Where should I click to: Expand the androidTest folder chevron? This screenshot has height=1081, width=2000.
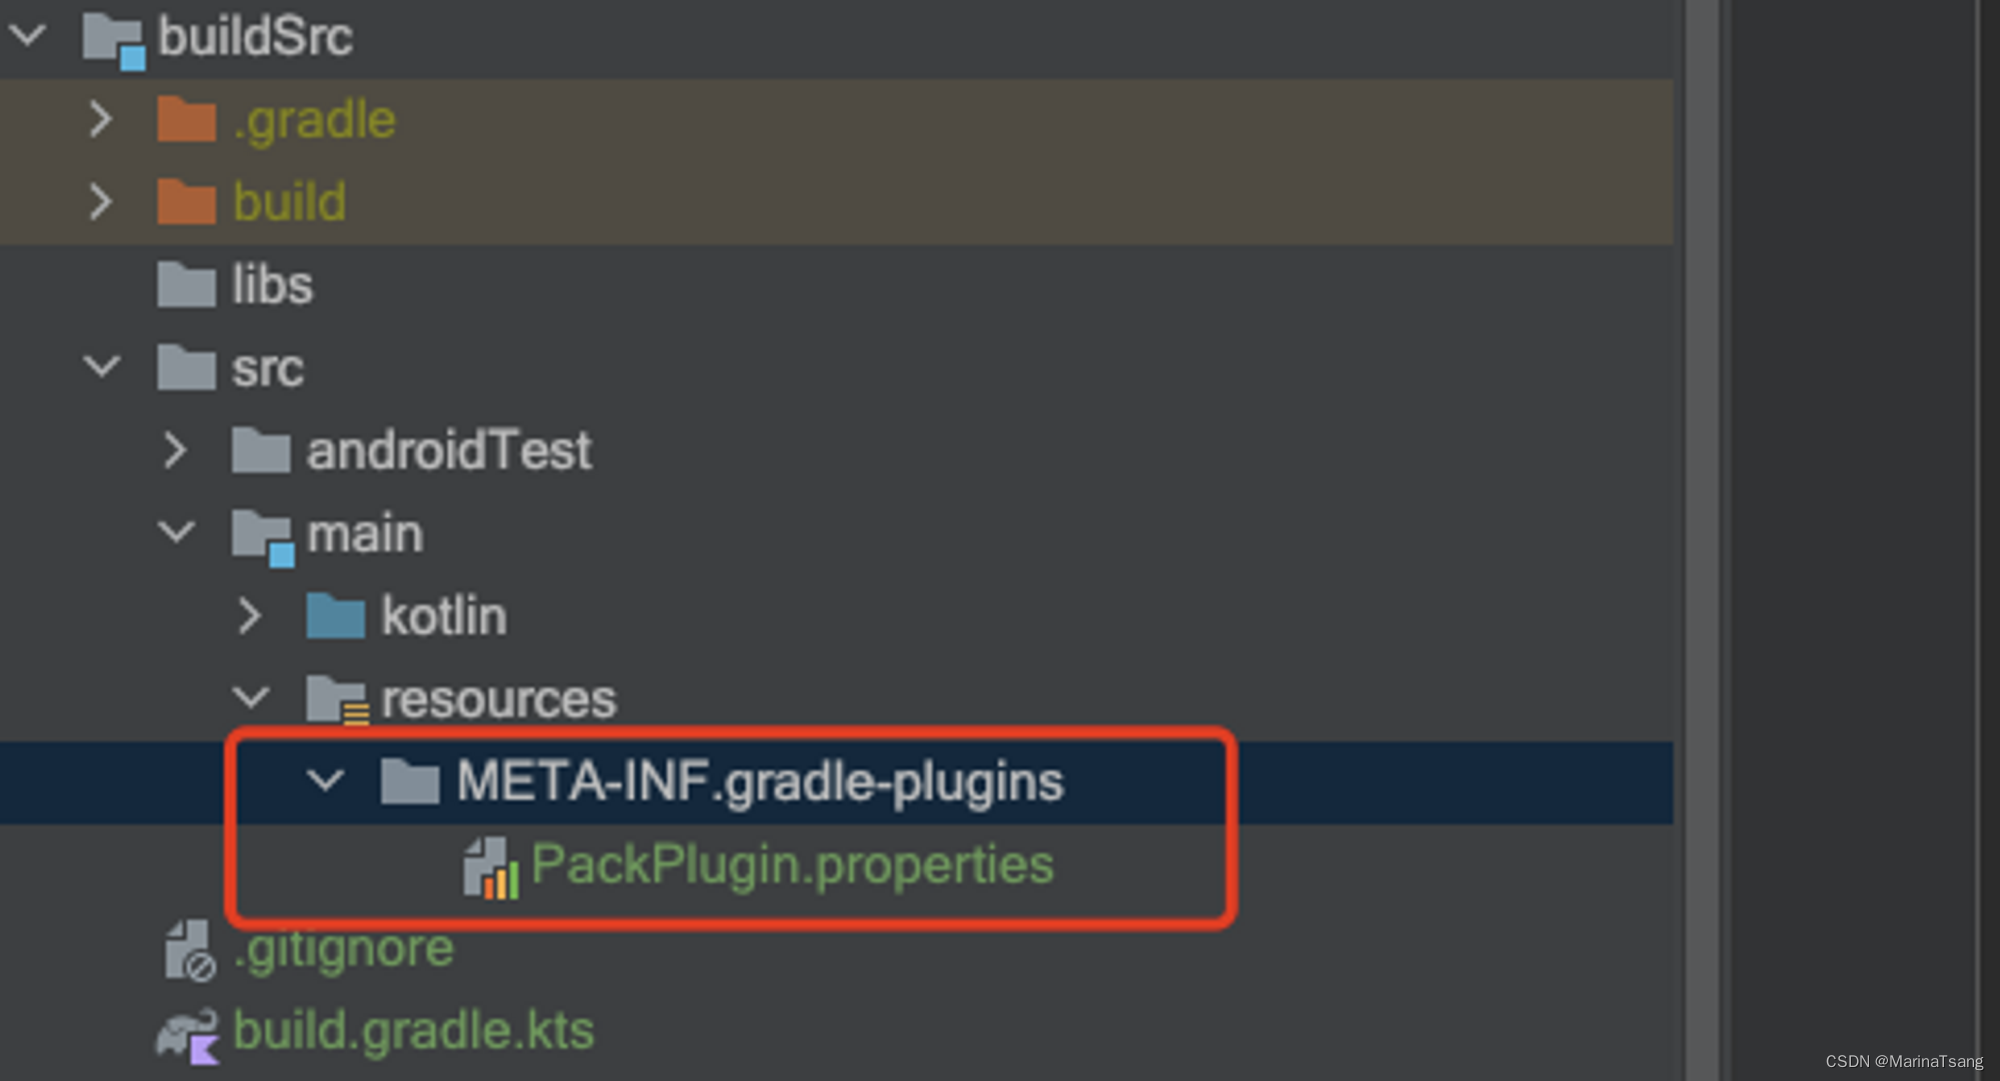coord(176,450)
